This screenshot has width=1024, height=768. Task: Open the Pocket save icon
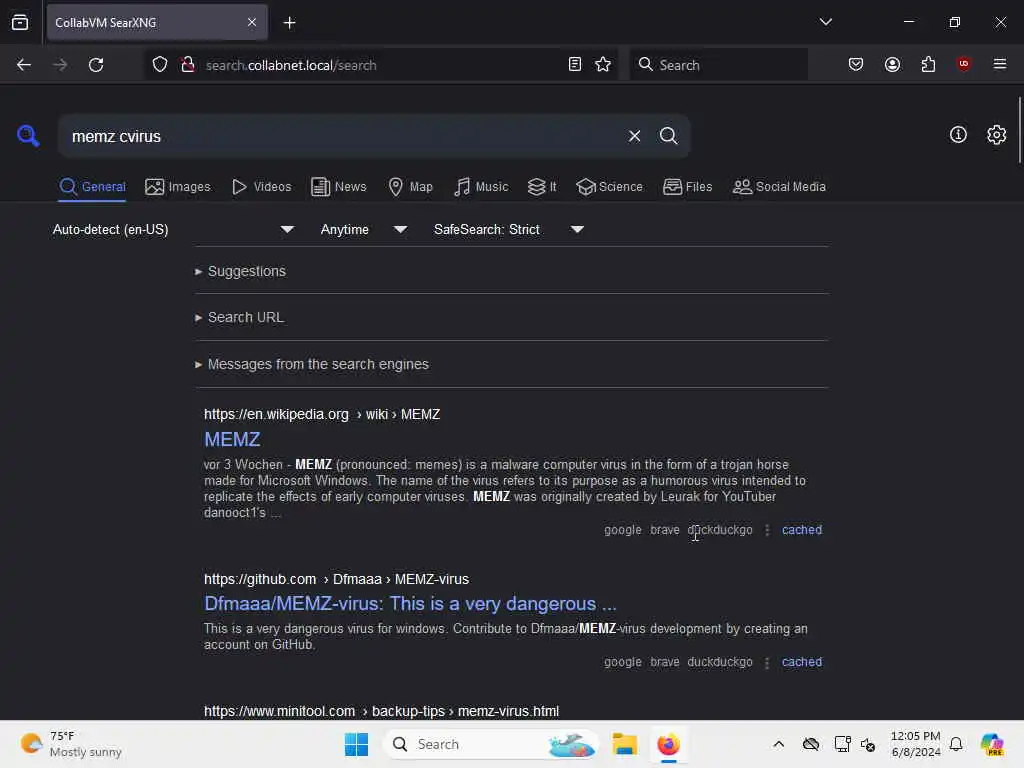(856, 65)
